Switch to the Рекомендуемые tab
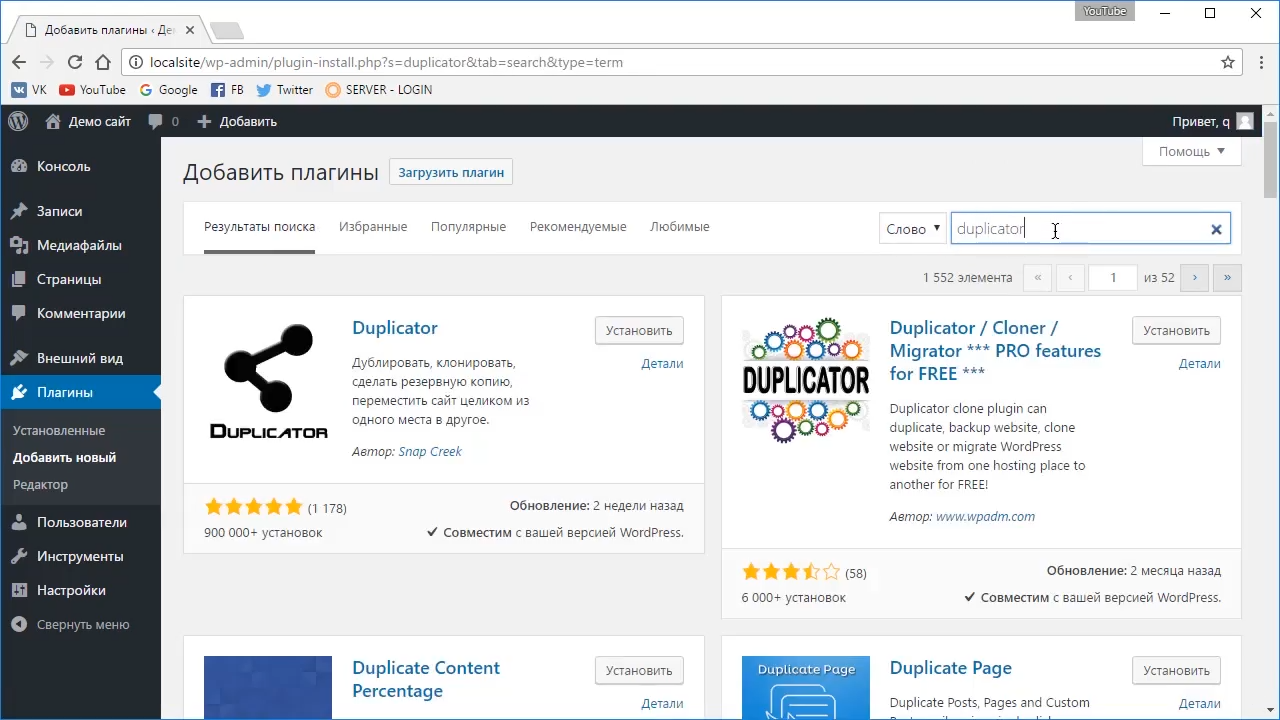The image size is (1280, 720). (578, 227)
